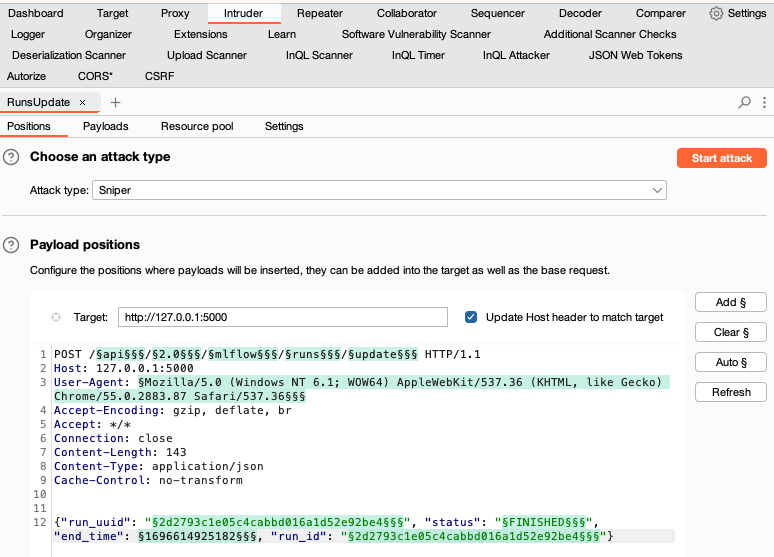Open the Upload Scanner tab
Viewport: 774px width, 557px height.
207,55
